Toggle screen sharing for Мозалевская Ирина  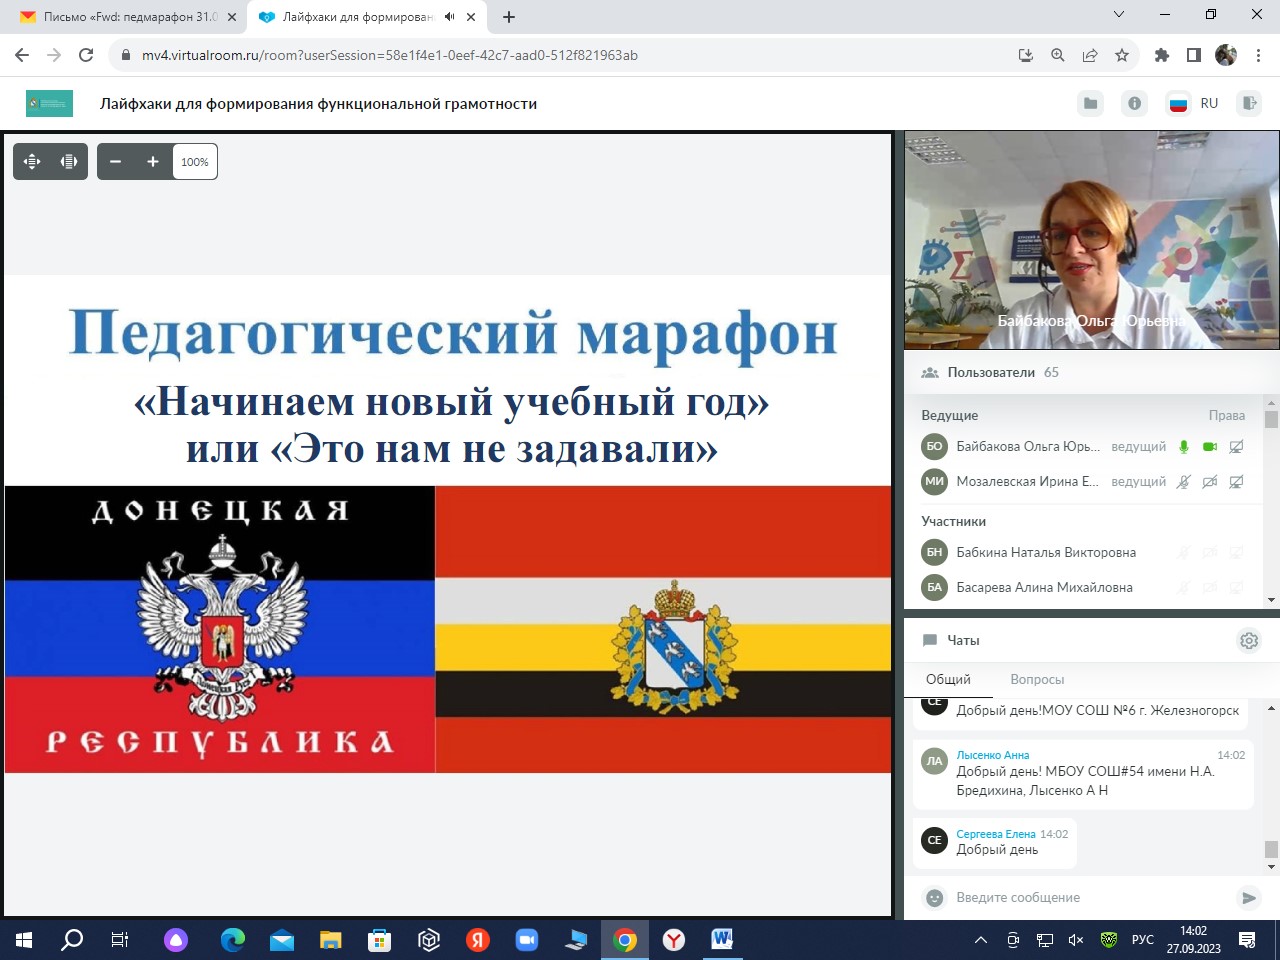click(x=1236, y=482)
